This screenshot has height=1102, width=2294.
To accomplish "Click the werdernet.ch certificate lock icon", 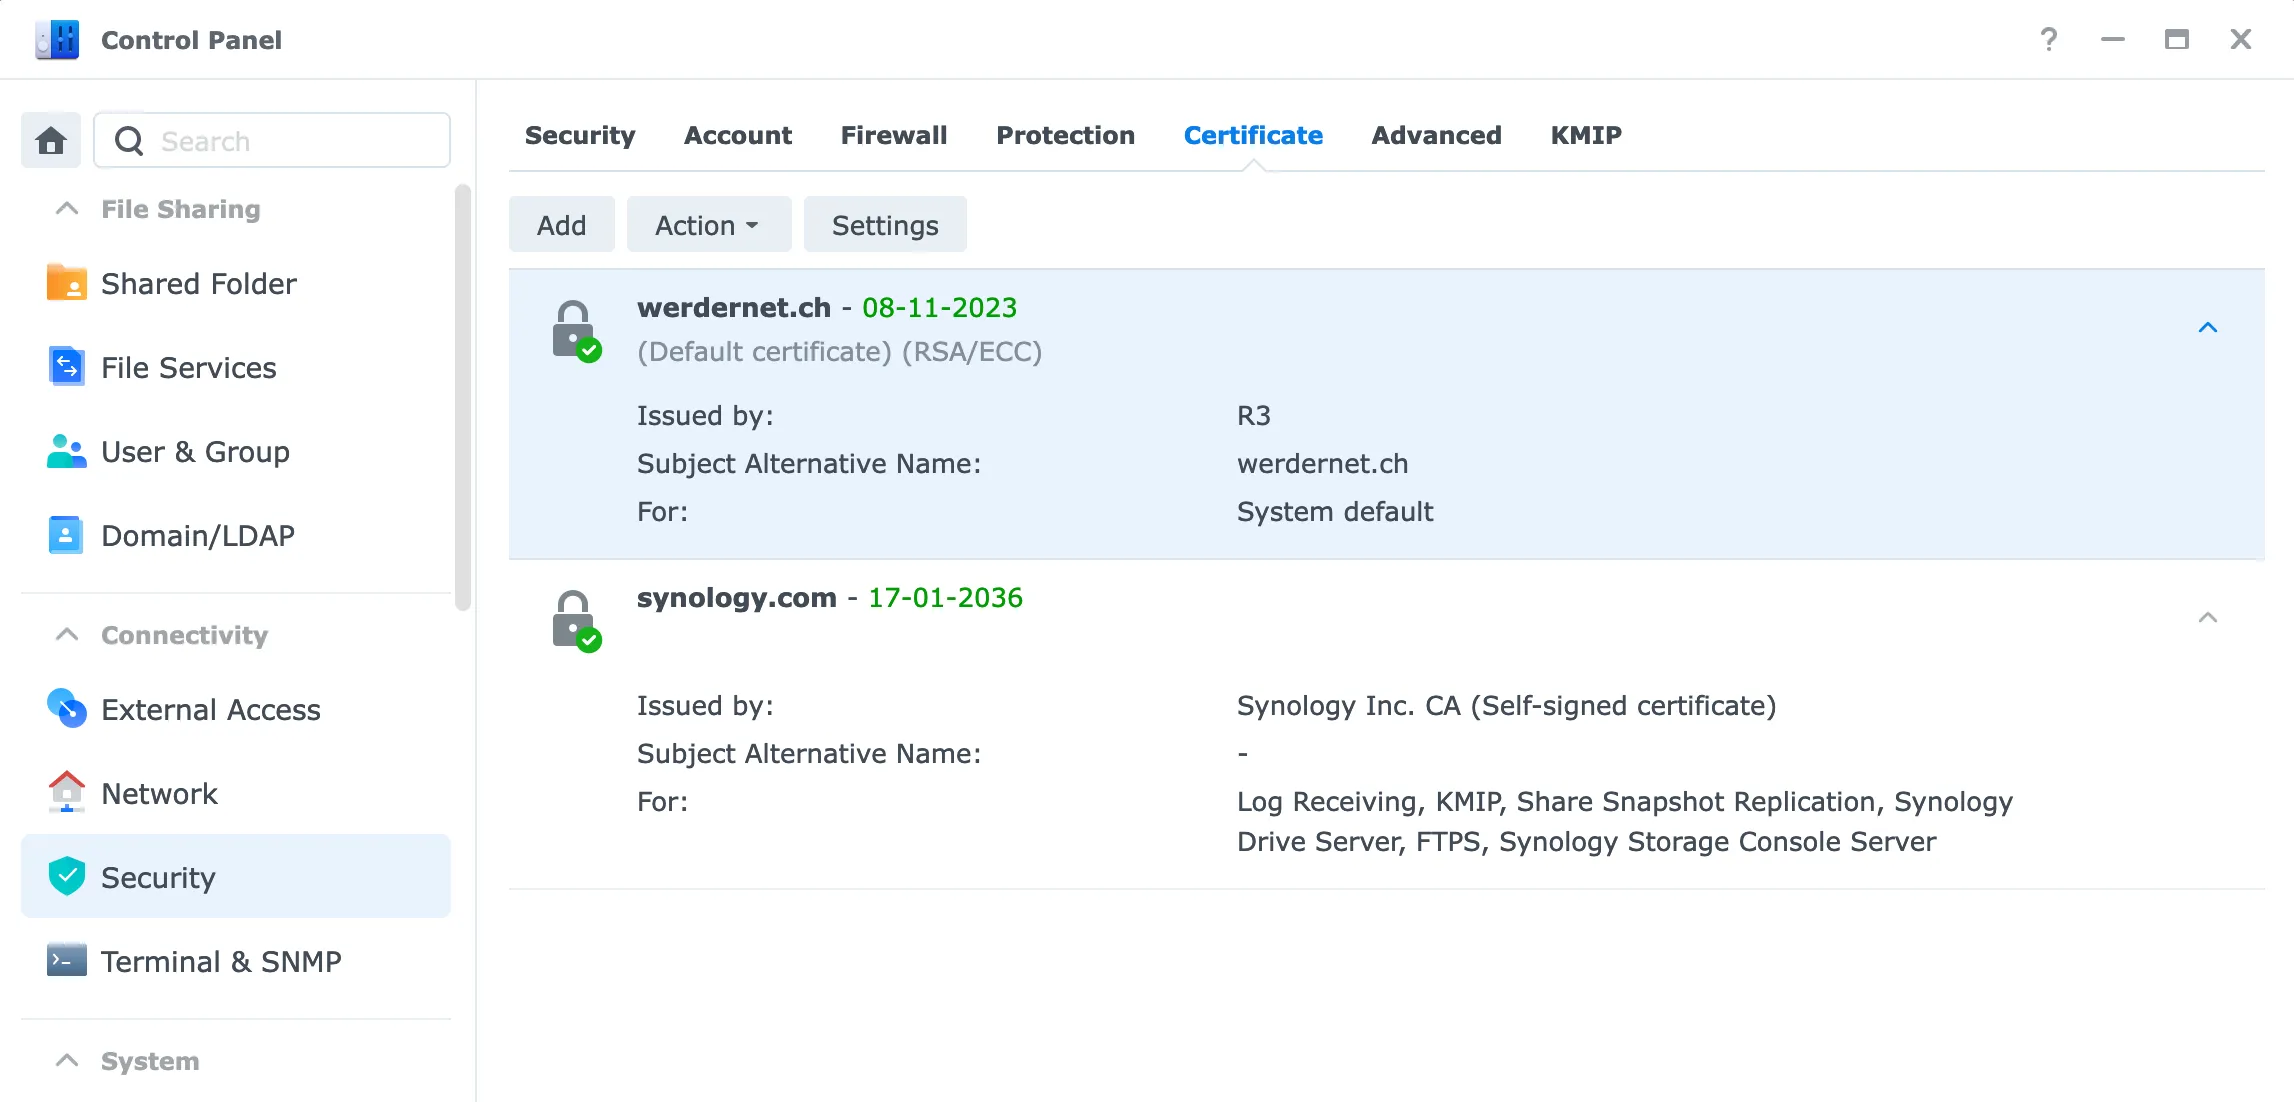I will click(x=576, y=331).
